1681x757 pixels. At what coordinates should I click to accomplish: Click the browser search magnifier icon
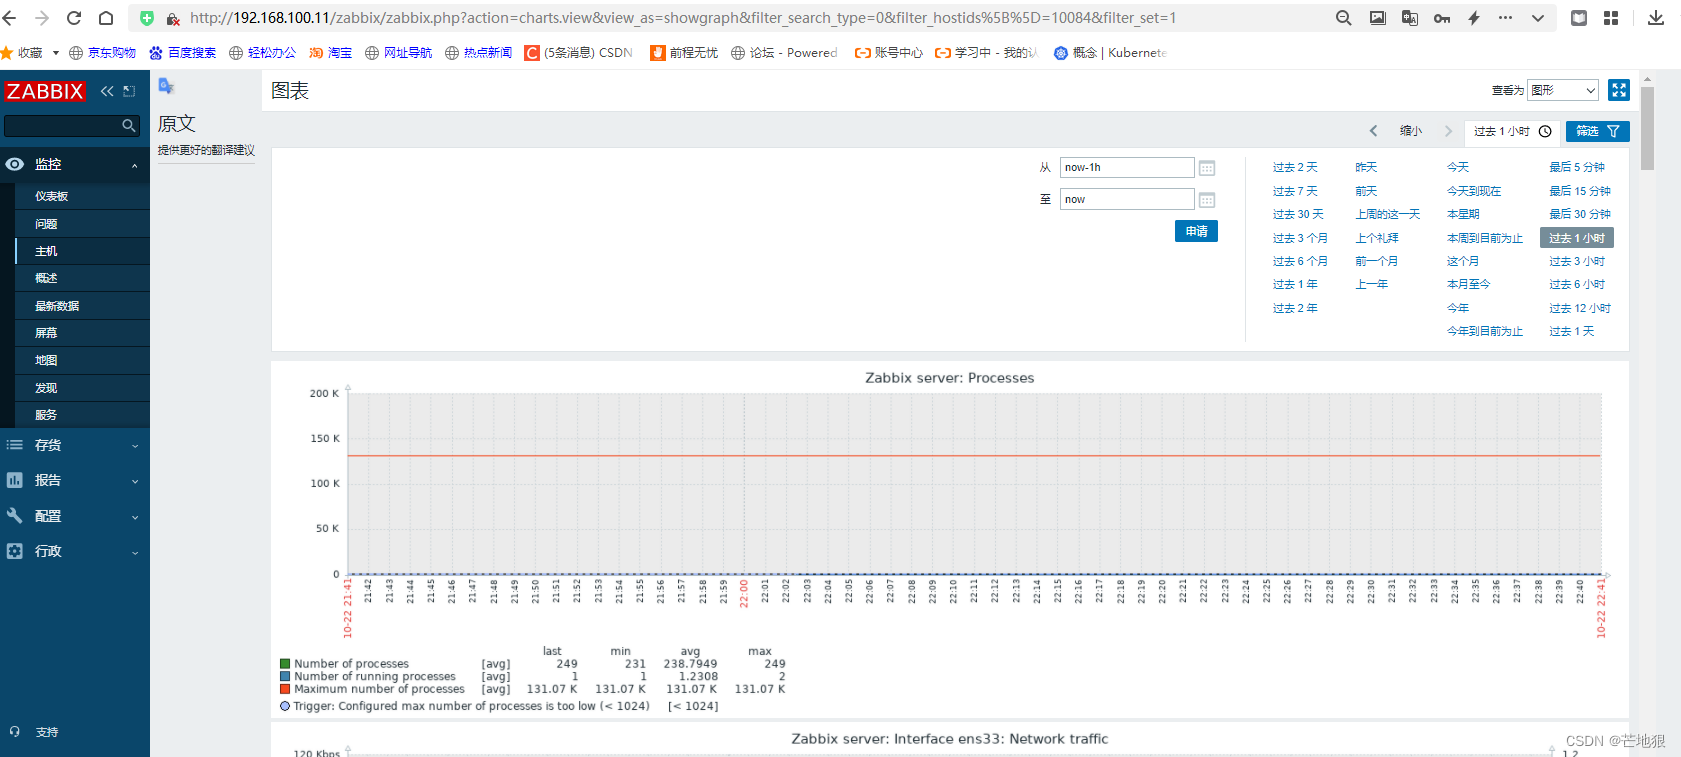(x=1344, y=18)
